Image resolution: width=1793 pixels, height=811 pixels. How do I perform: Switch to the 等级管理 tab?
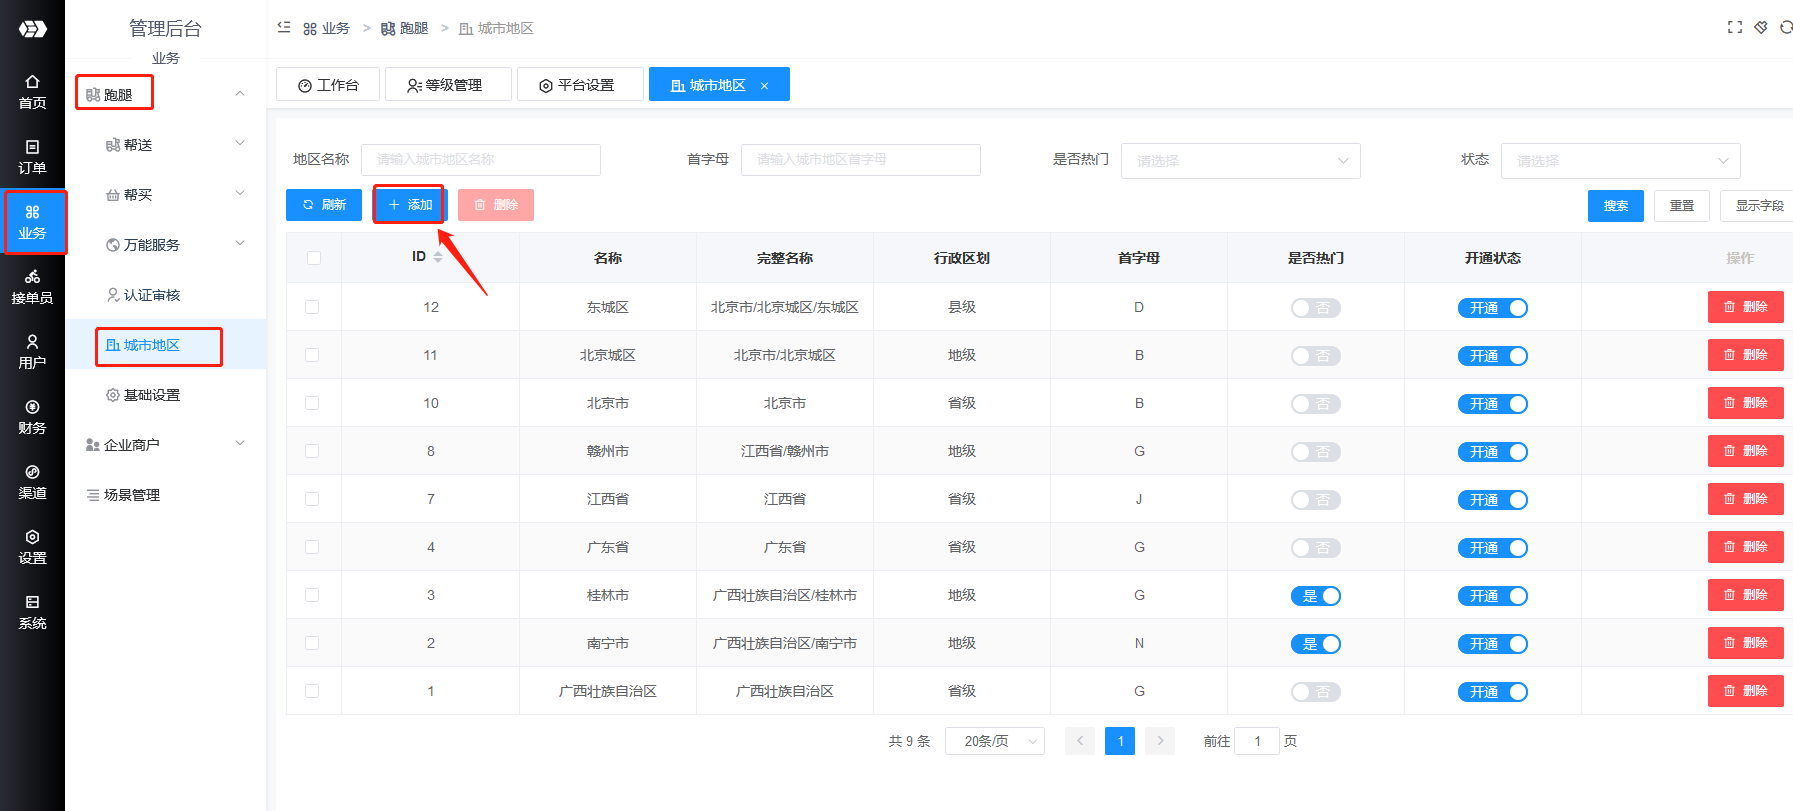448,85
